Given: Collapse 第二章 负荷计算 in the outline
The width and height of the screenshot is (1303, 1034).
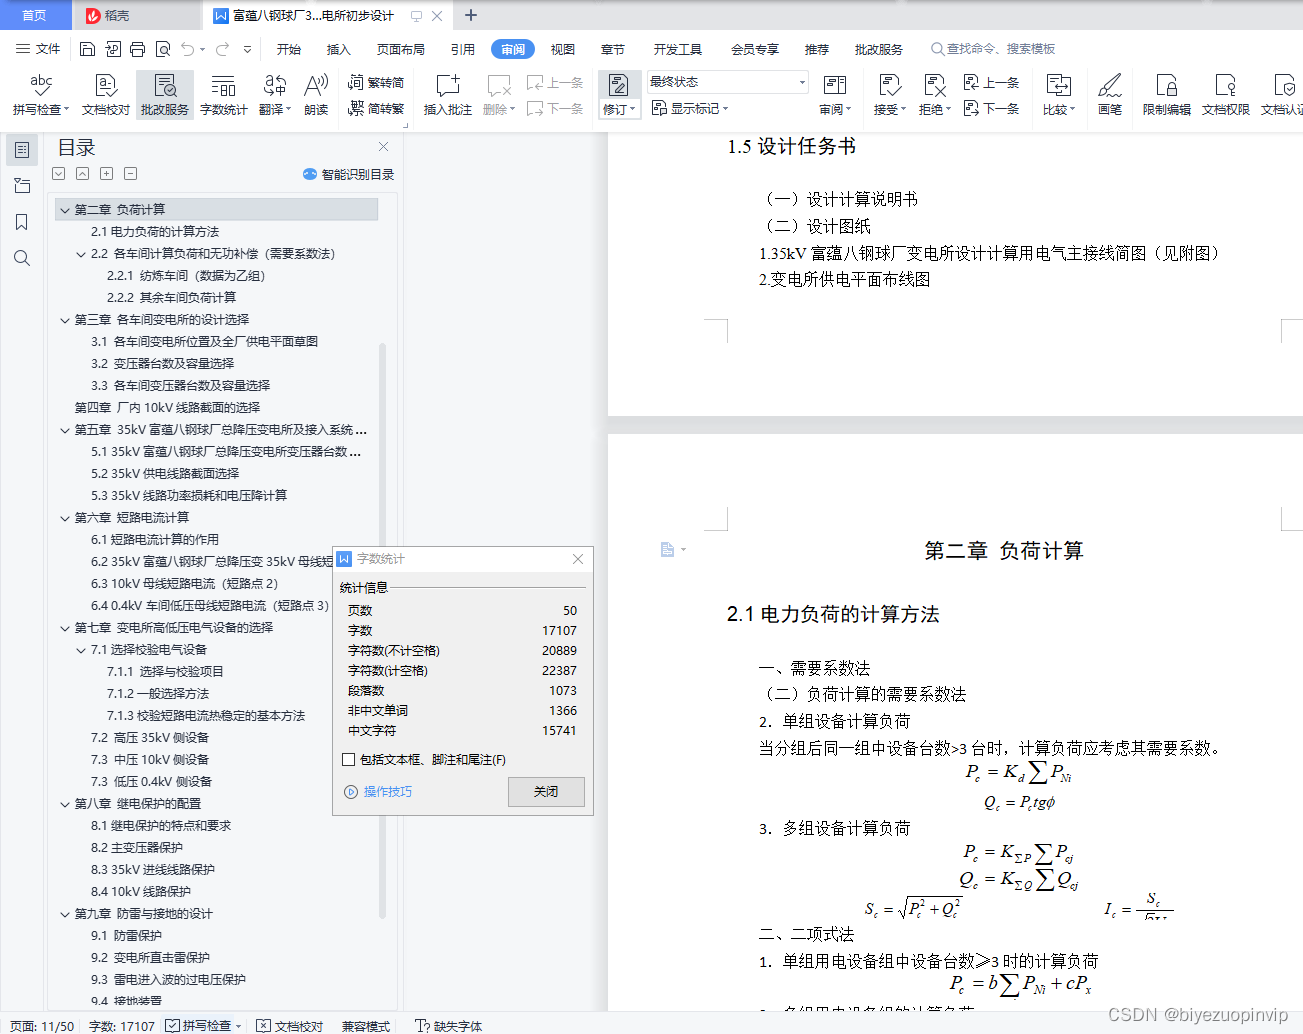Looking at the screenshot, I should point(64,209).
